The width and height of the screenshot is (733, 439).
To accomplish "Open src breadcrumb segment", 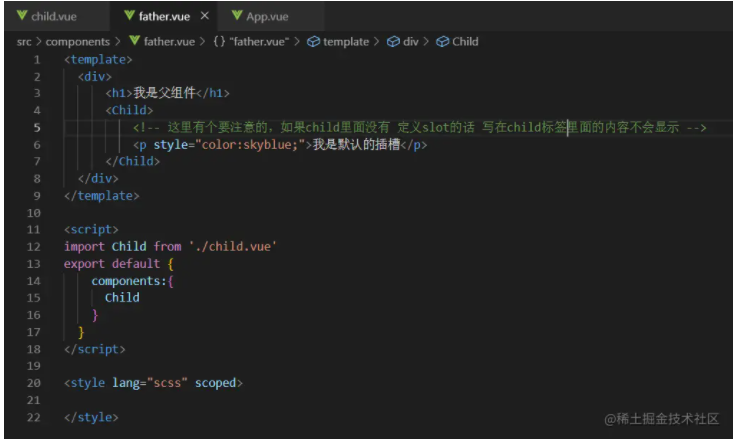I will 24,42.
